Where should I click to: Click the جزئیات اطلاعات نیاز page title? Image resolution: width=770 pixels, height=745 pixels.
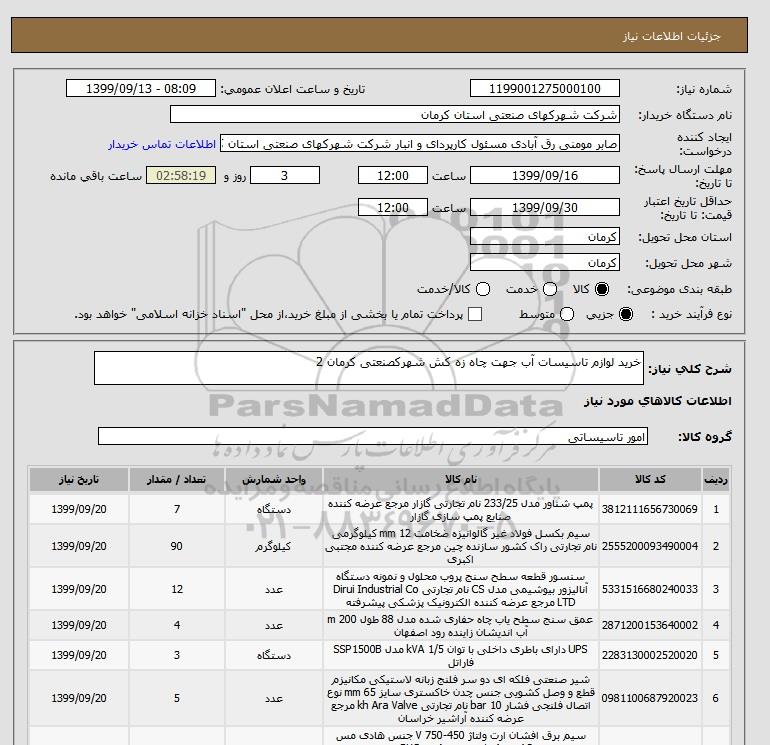point(672,36)
